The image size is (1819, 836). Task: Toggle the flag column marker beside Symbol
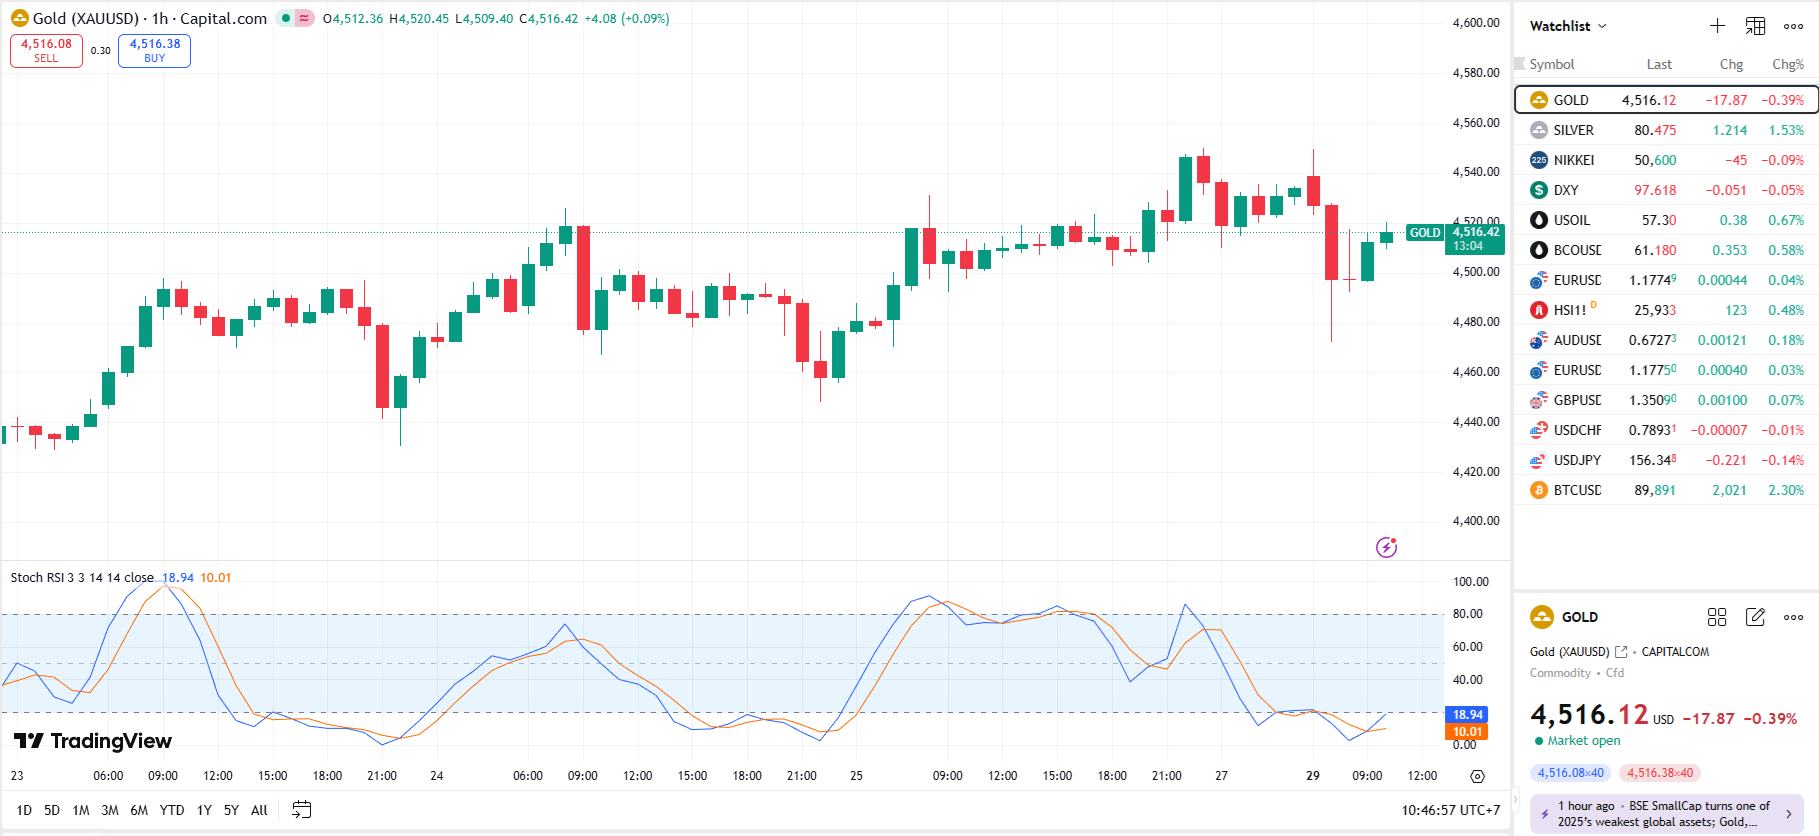[x=1521, y=64]
